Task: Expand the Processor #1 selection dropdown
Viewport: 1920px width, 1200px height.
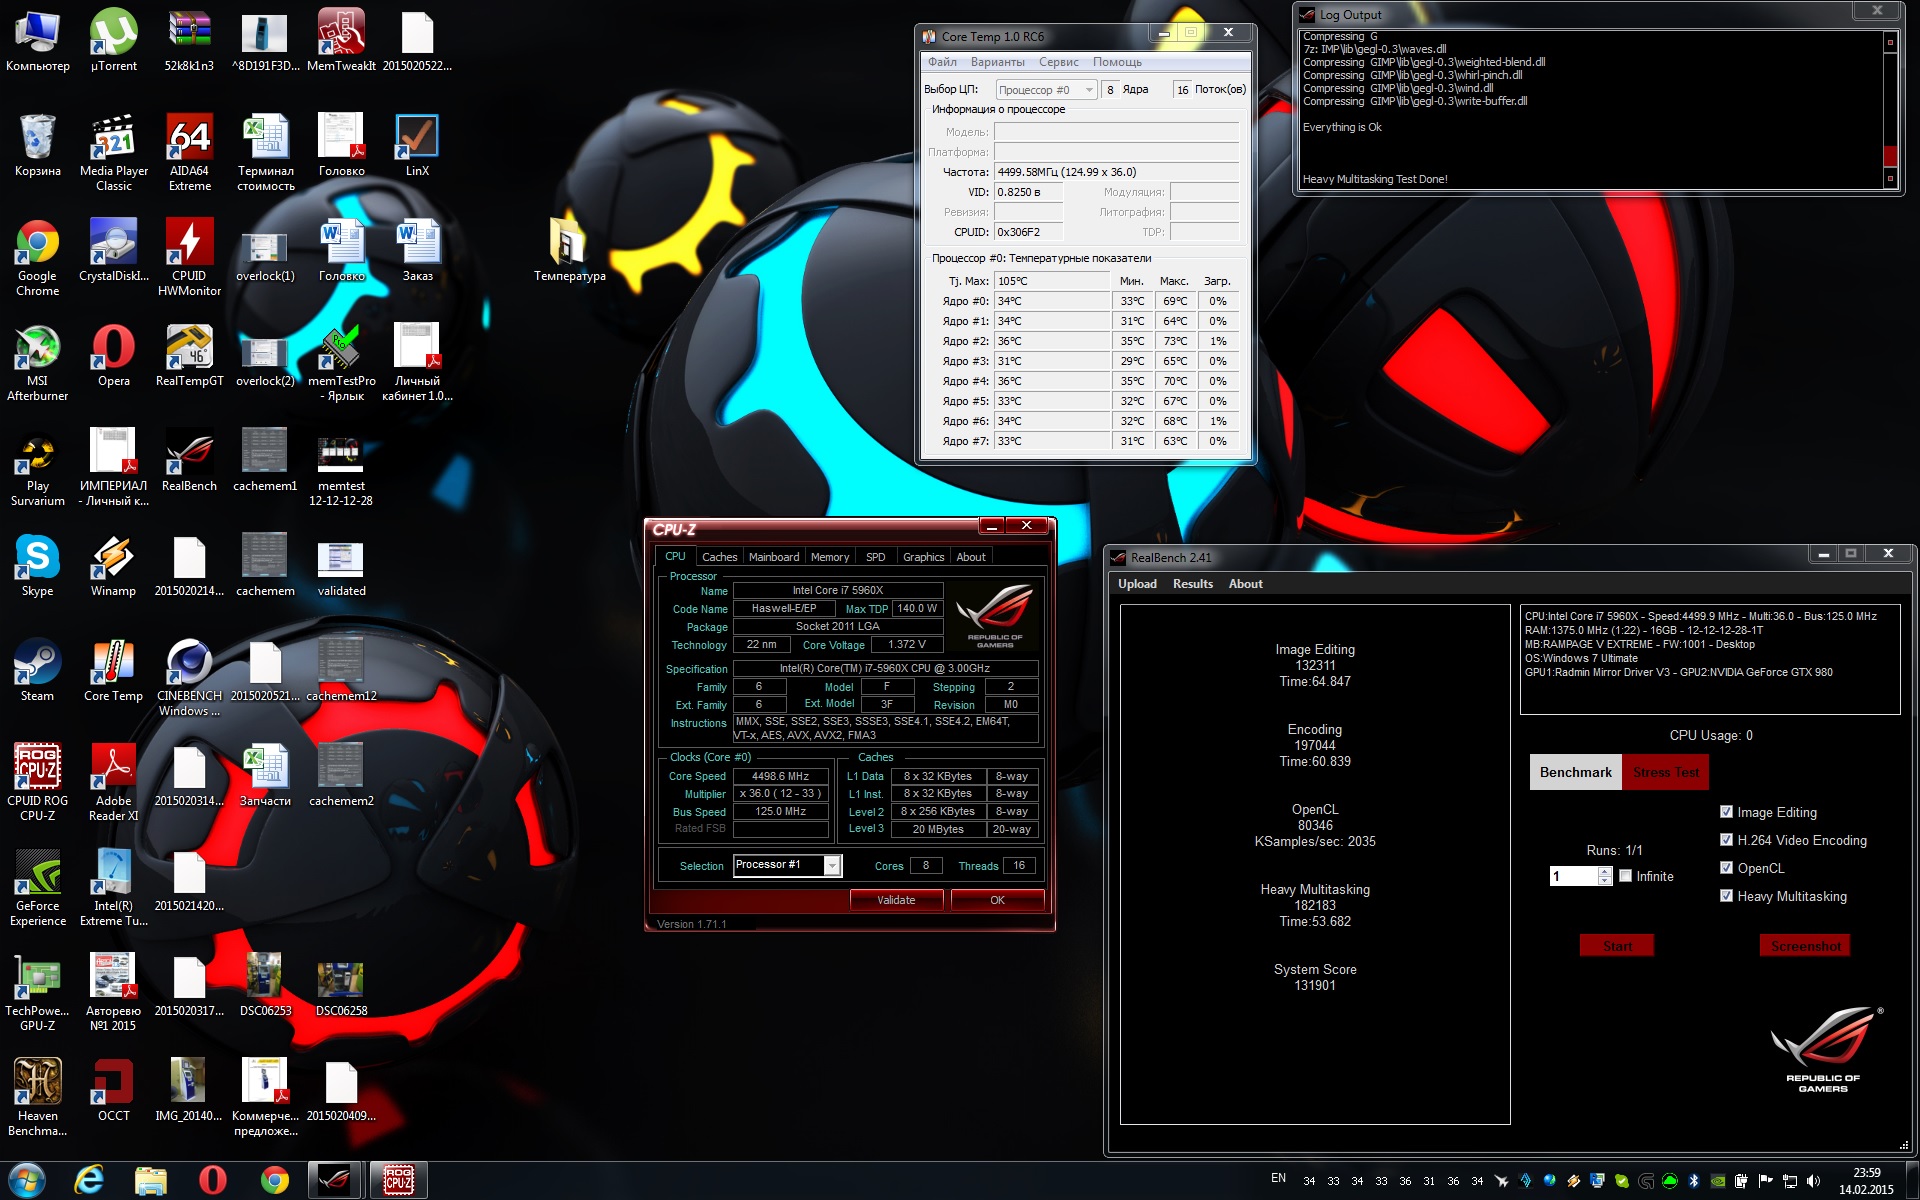Action: pyautogui.click(x=832, y=866)
